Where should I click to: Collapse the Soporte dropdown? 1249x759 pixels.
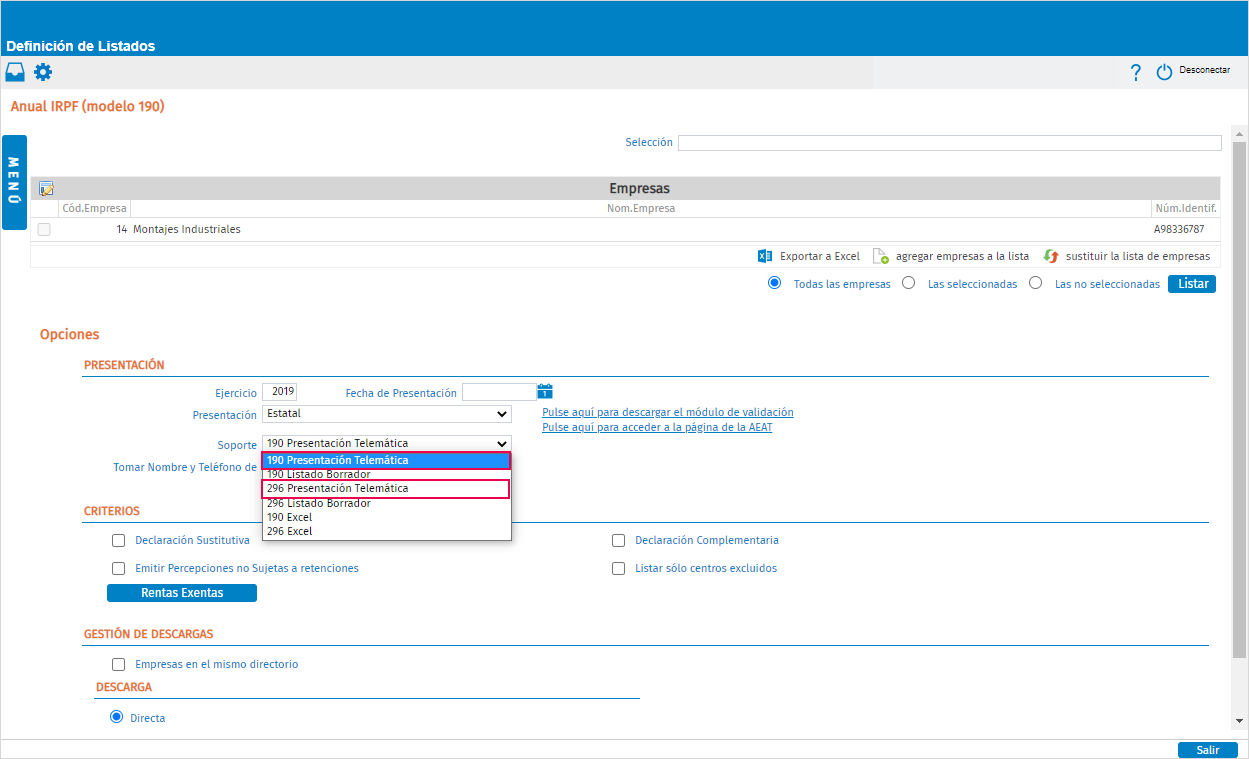point(387,443)
